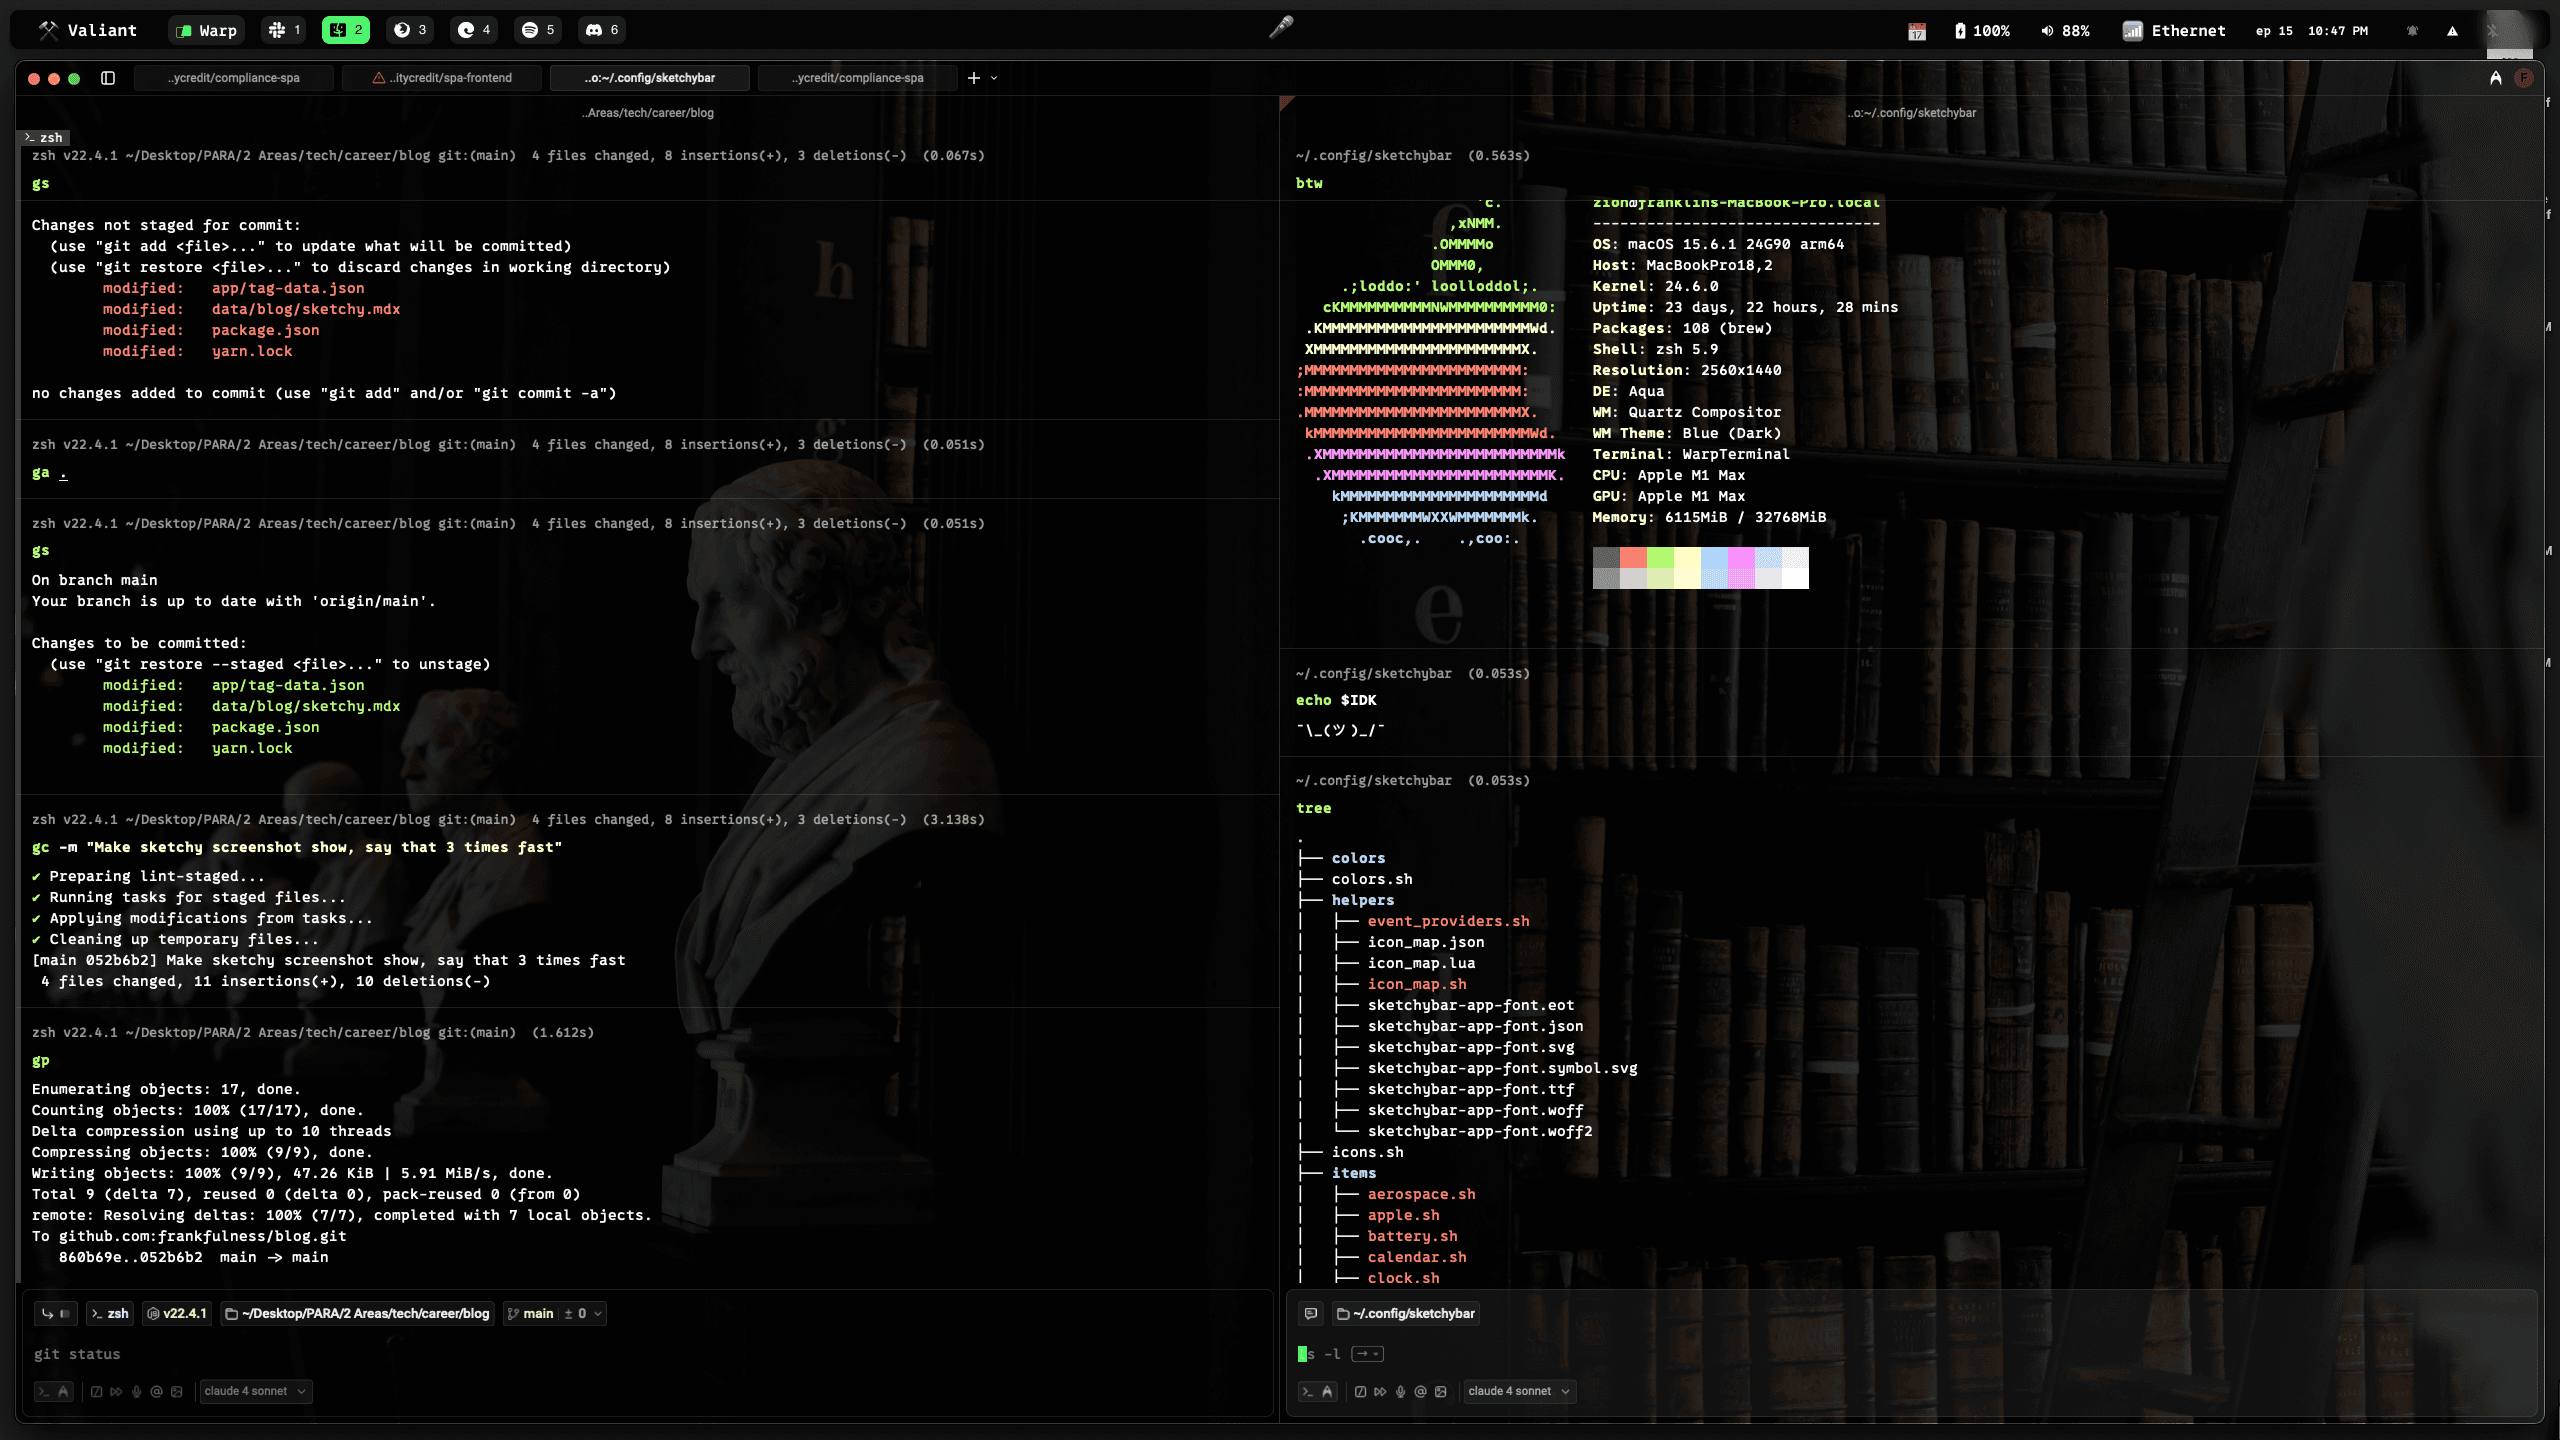Toggle terminal/agent input mode in right pane
The image size is (2560, 1440).
1317,1391
